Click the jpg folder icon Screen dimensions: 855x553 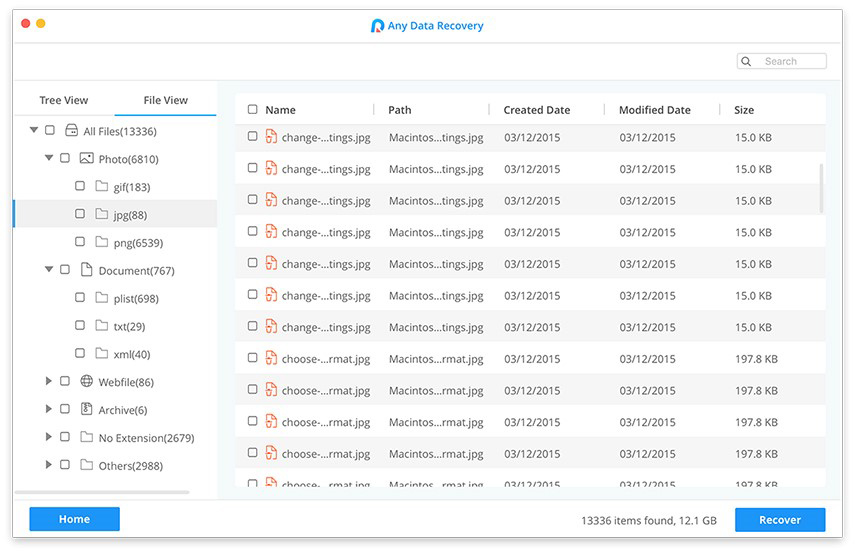[101, 214]
